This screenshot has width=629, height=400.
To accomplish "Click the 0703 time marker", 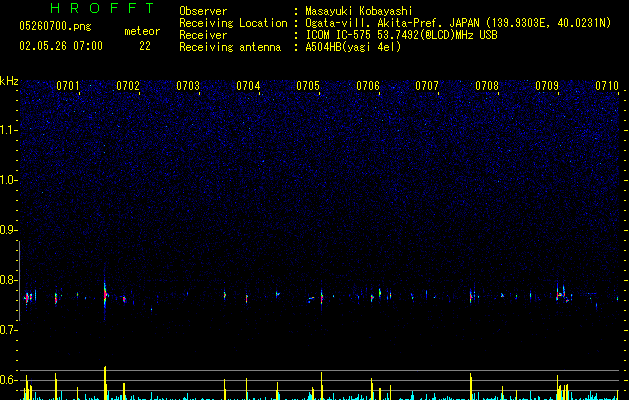I will click(188, 86).
